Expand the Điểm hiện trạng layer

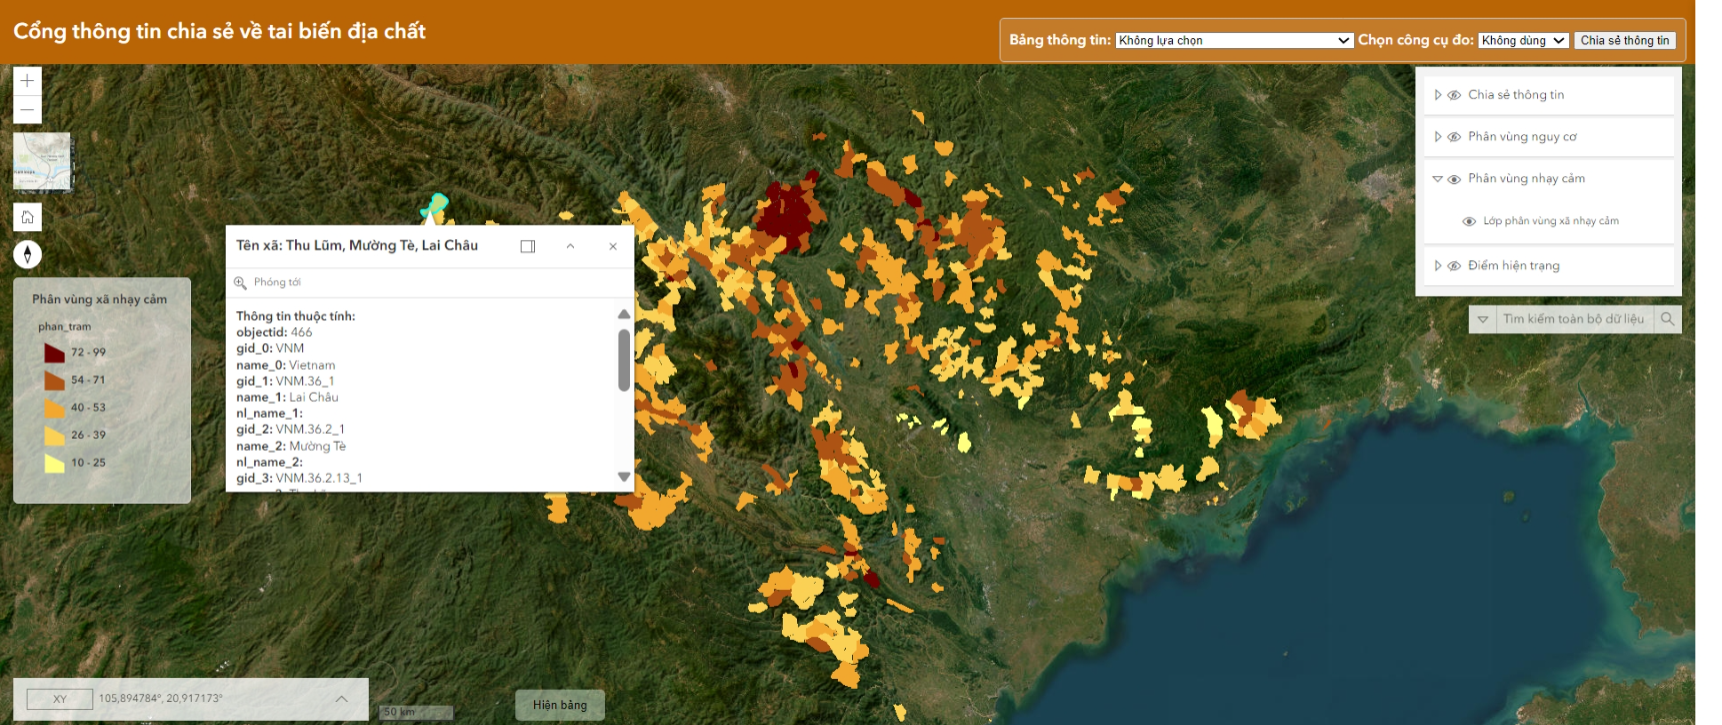click(x=1438, y=266)
